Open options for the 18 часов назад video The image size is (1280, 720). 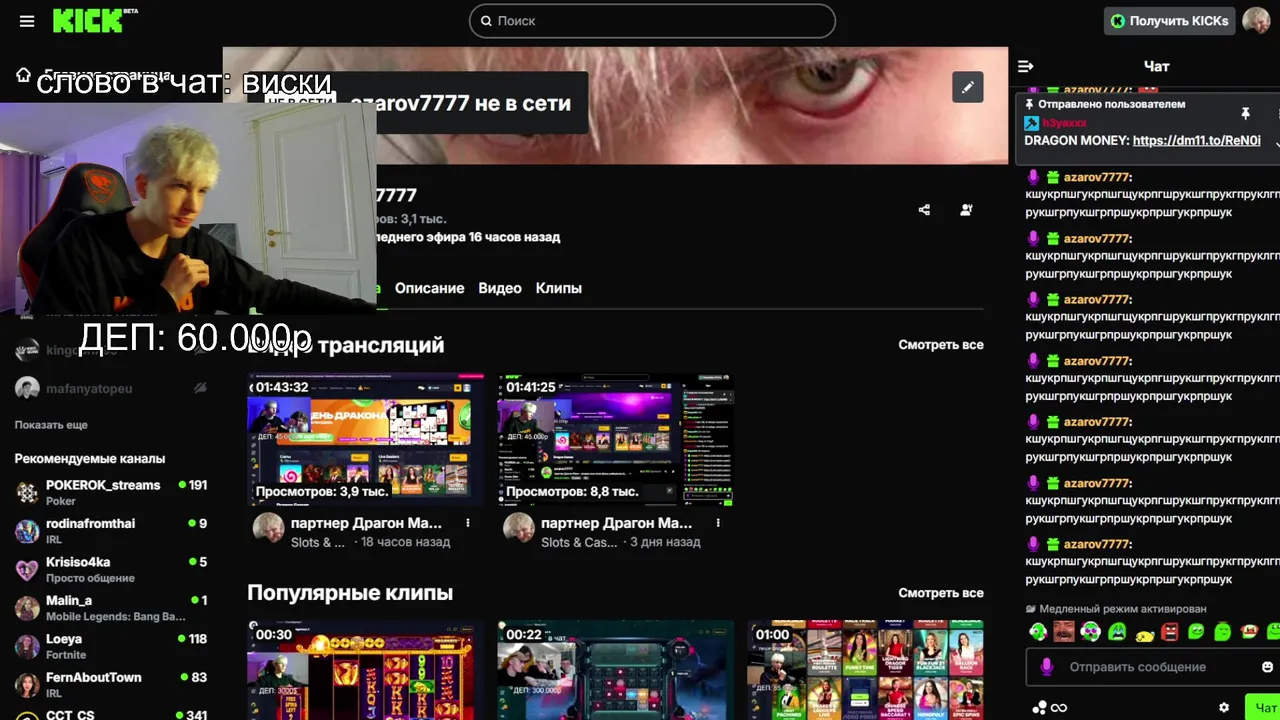tap(467, 523)
